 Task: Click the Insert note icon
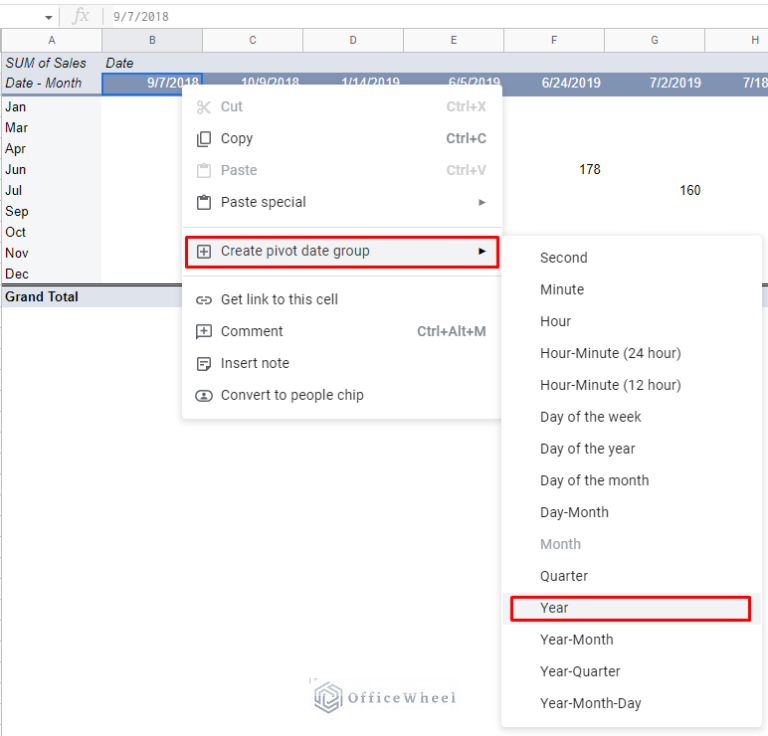click(x=204, y=363)
